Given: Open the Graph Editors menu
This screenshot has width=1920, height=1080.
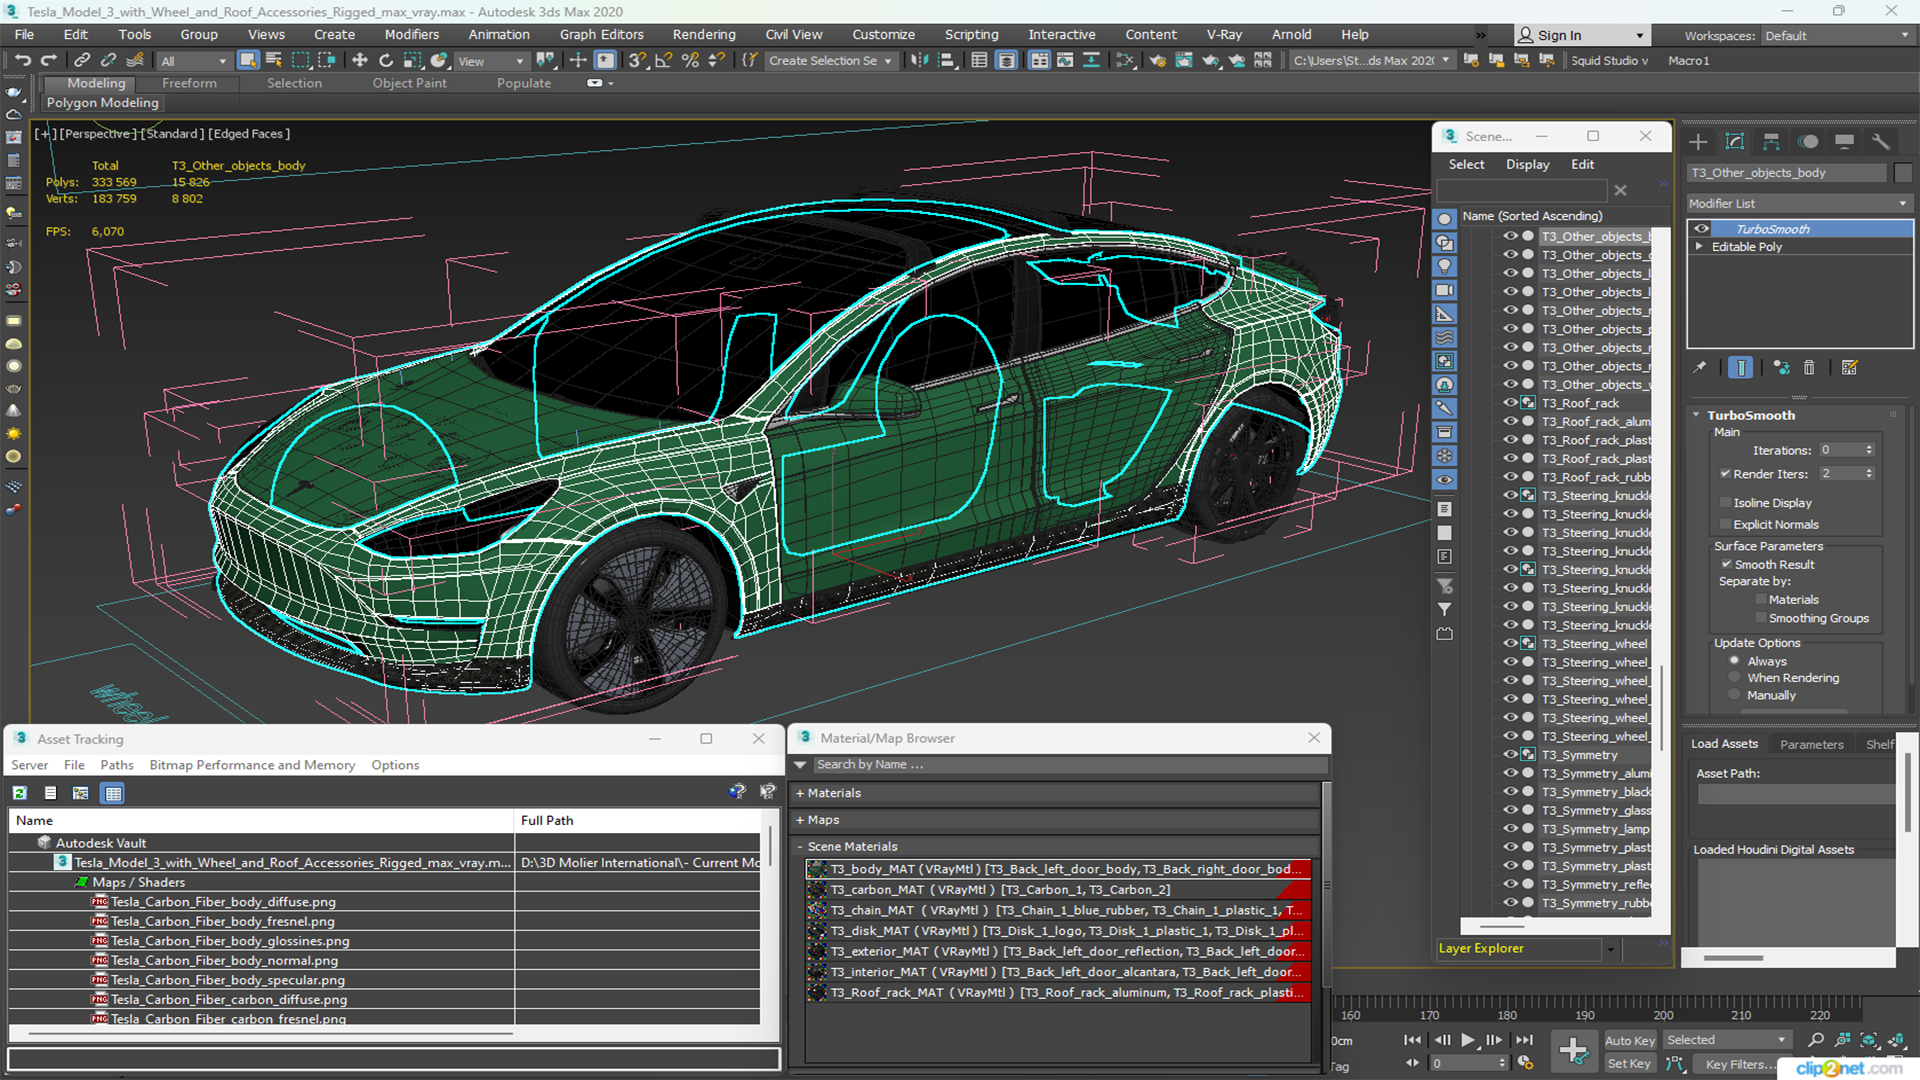Looking at the screenshot, I should coord(601,34).
